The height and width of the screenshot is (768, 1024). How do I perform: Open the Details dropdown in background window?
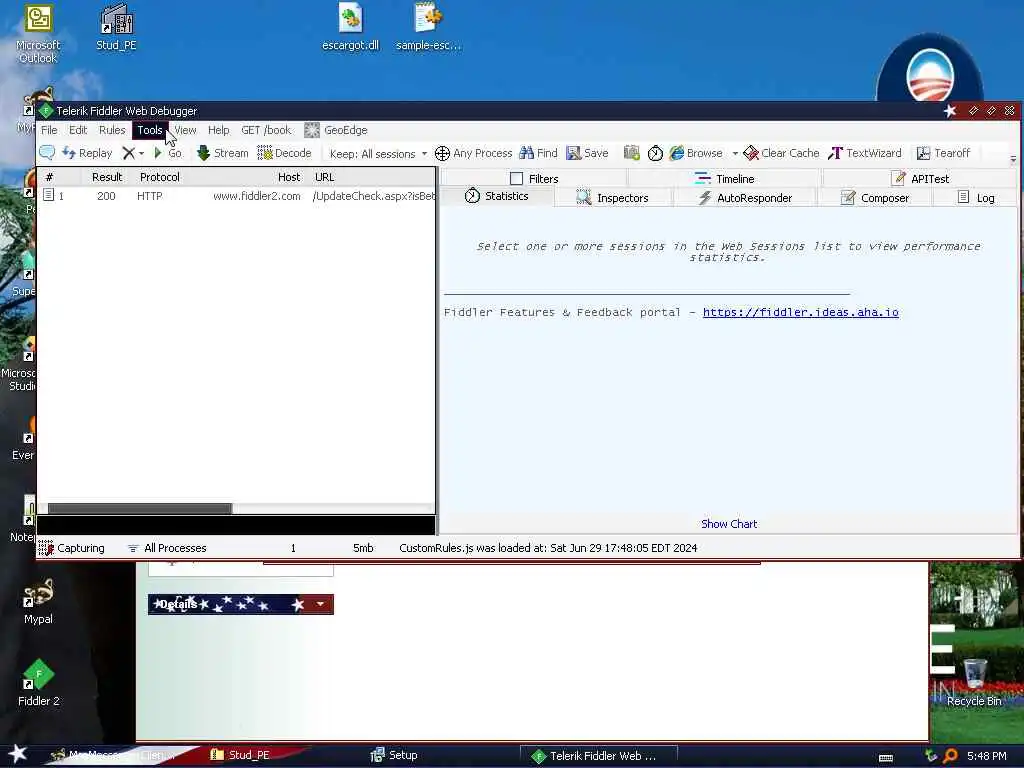pos(320,604)
